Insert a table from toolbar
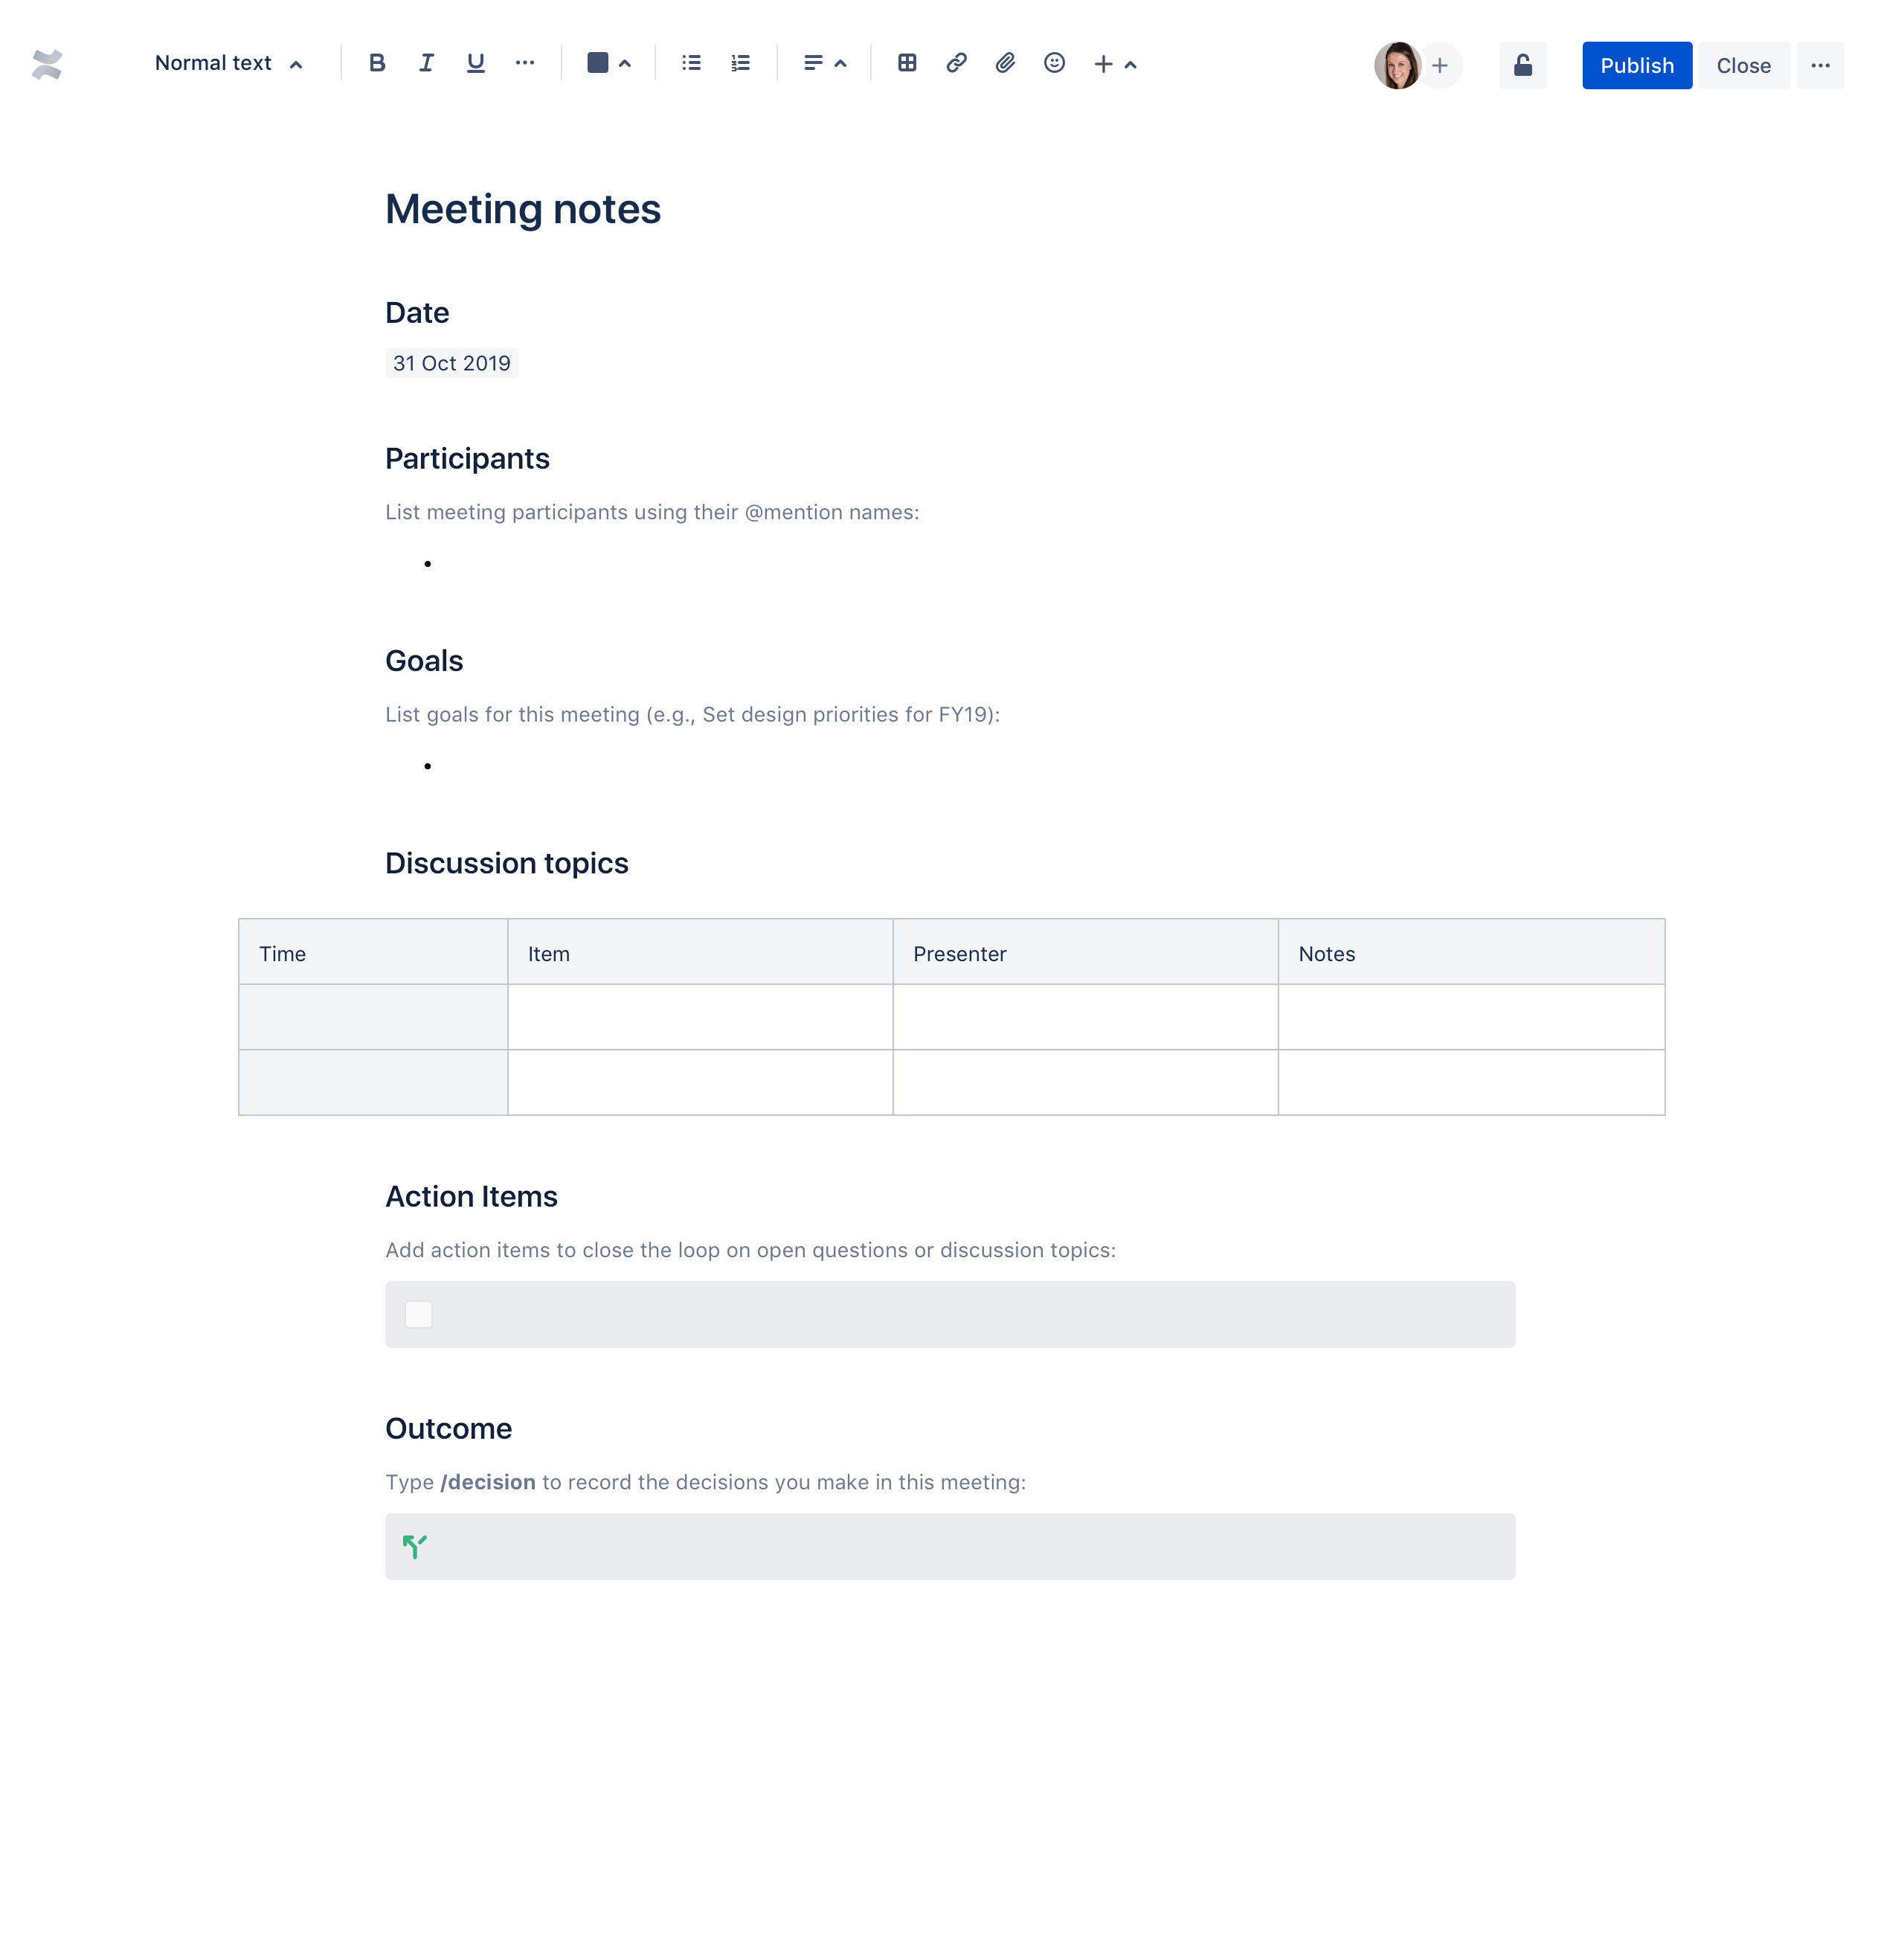Image resolution: width=1904 pixels, height=1958 pixels. [907, 63]
